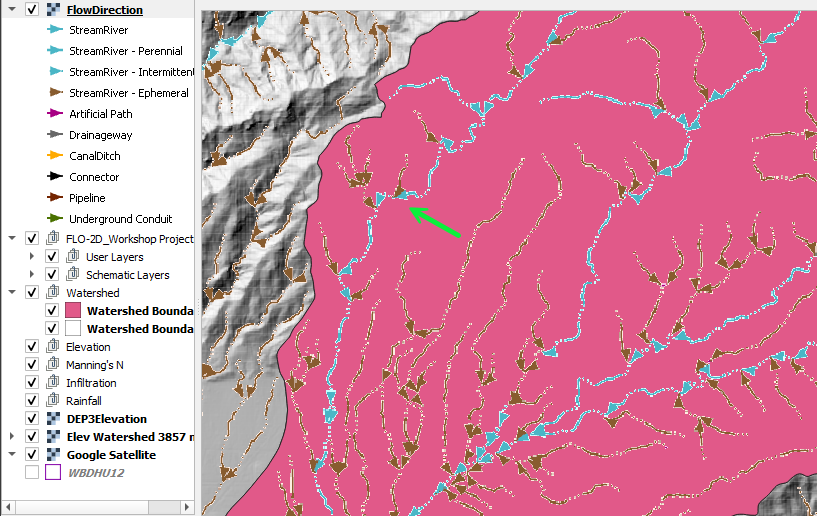
Task: Click the orange CanalDitch arrow symbol
Action: pos(56,156)
